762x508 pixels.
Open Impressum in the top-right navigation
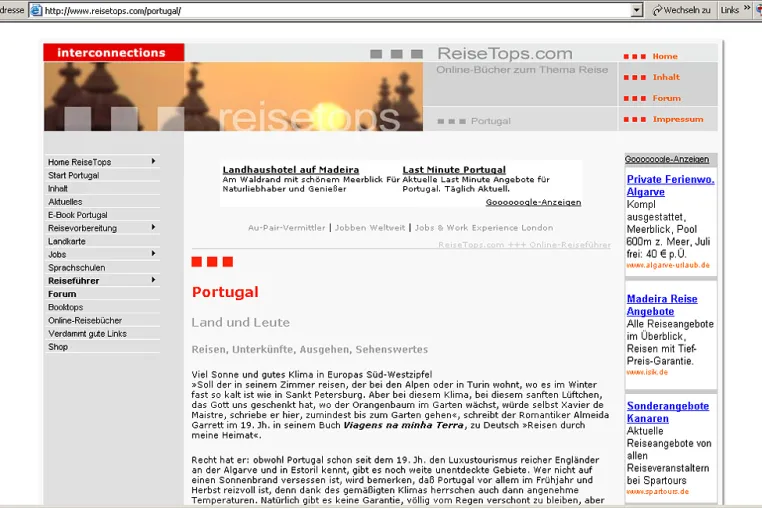pyautogui.click(x=677, y=119)
